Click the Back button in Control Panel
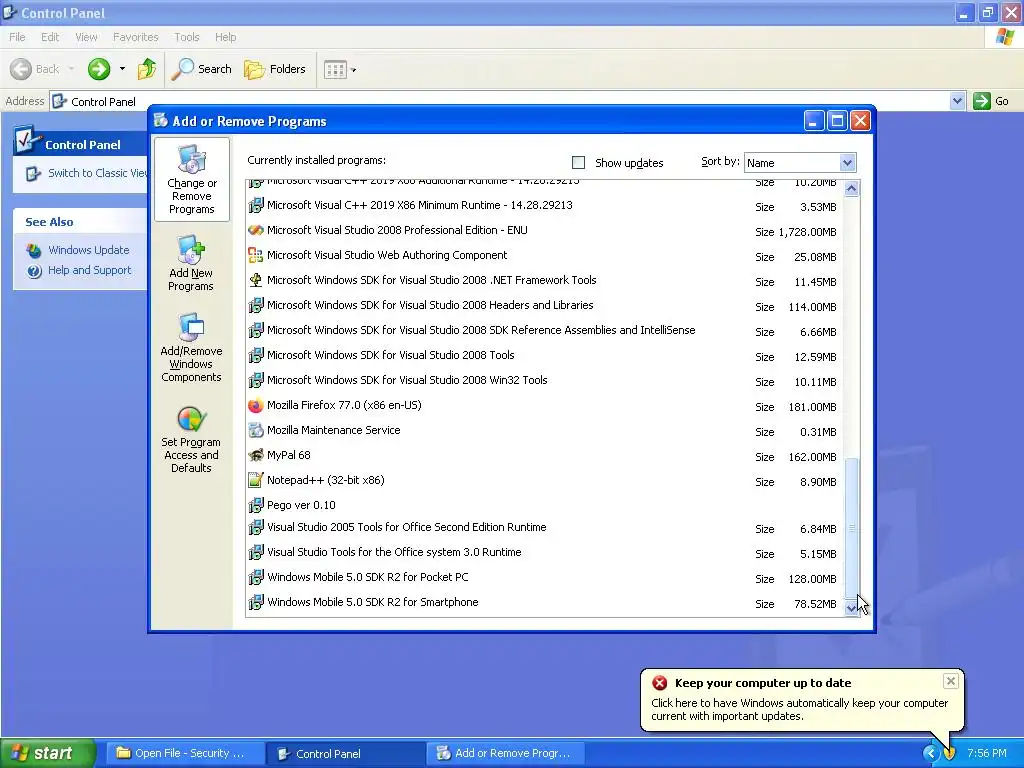 [x=35, y=69]
